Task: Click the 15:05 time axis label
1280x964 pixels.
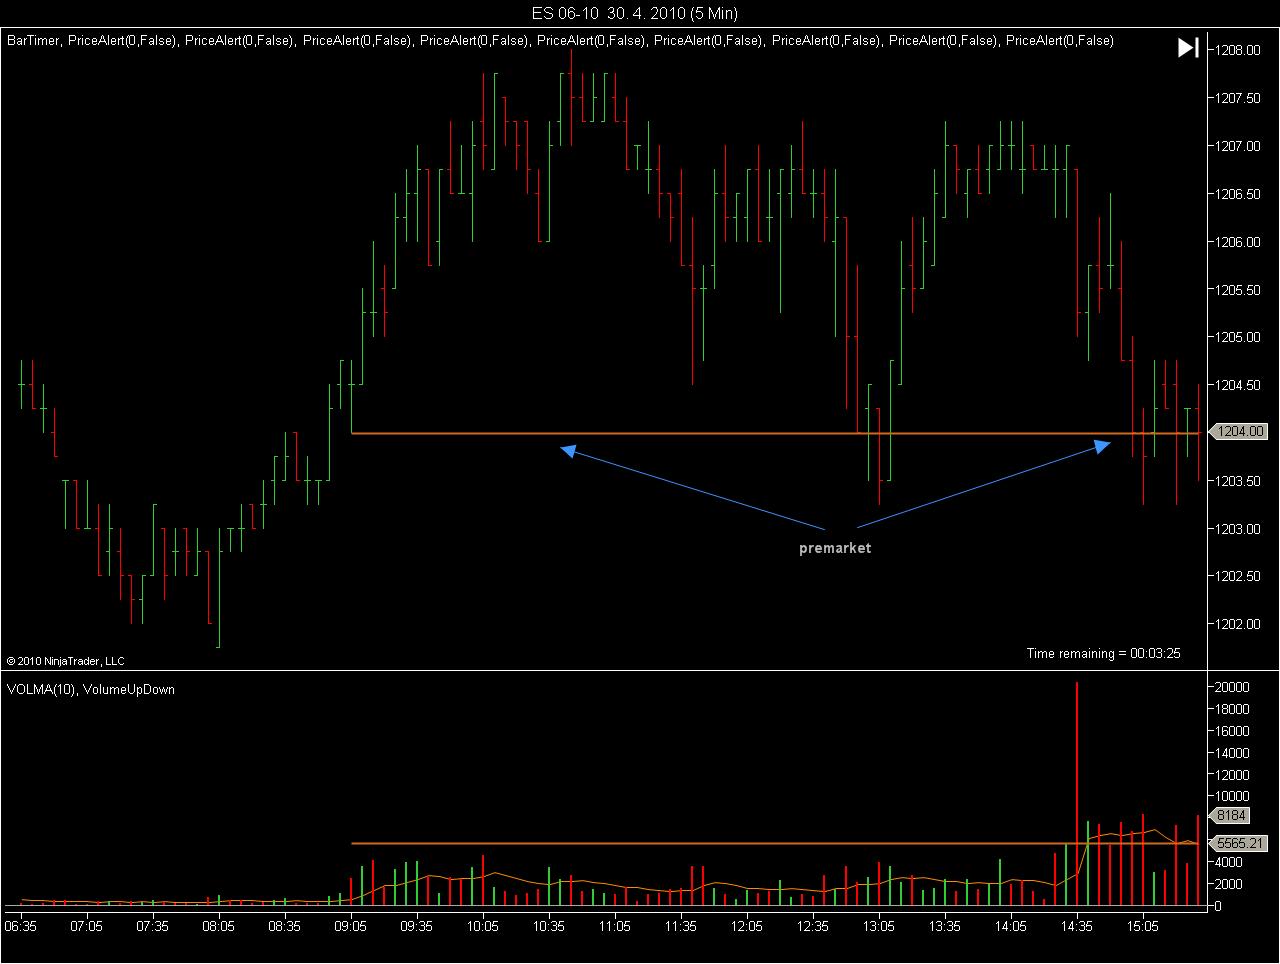Action: [1143, 927]
